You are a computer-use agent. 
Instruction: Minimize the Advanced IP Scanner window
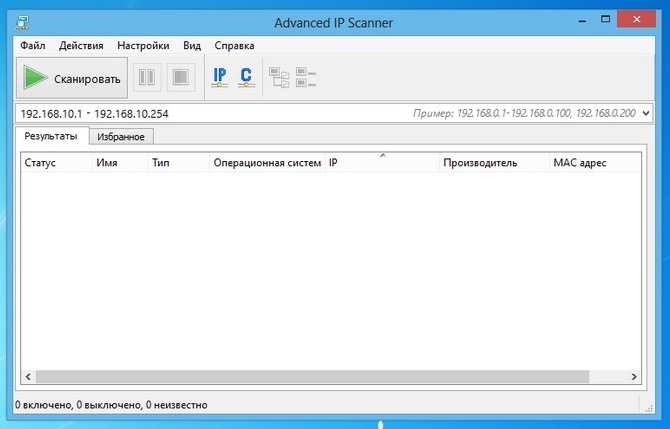[x=582, y=20]
